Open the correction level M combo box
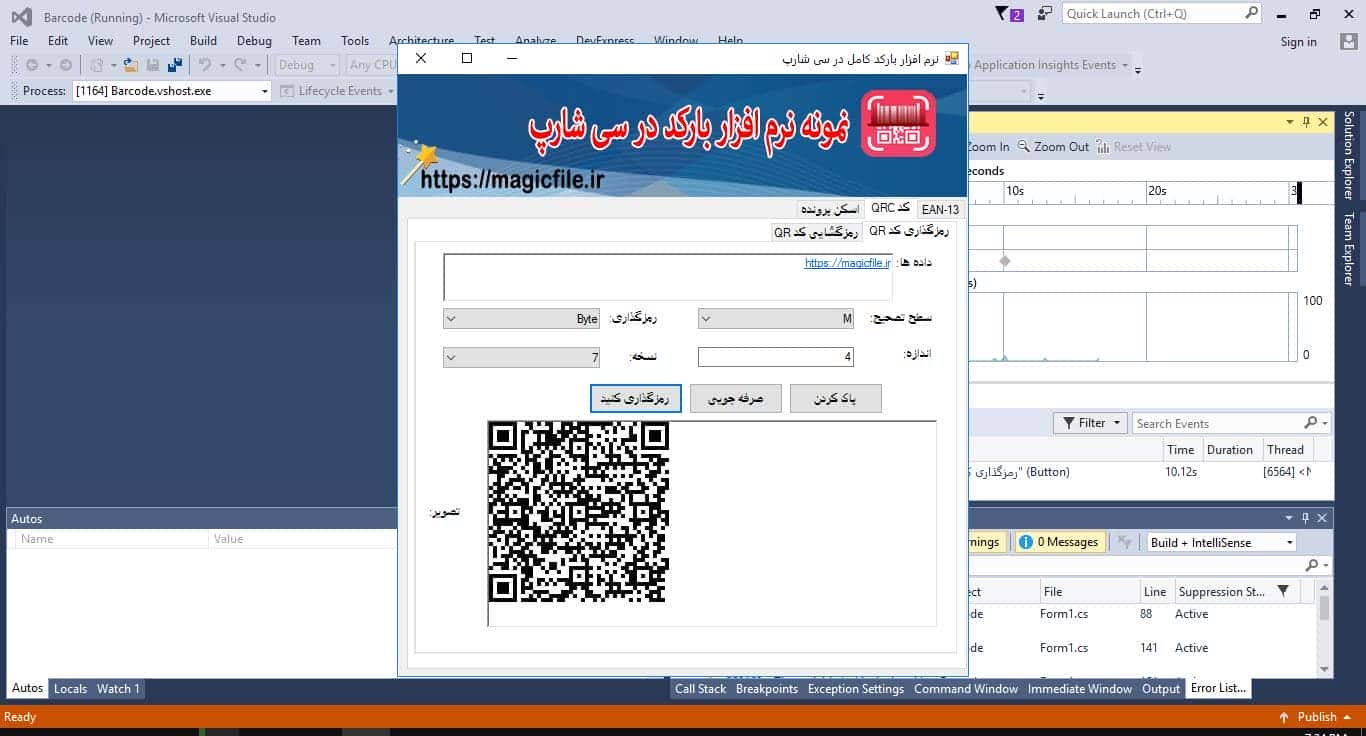Screen dimensions: 1366x736 776,319
